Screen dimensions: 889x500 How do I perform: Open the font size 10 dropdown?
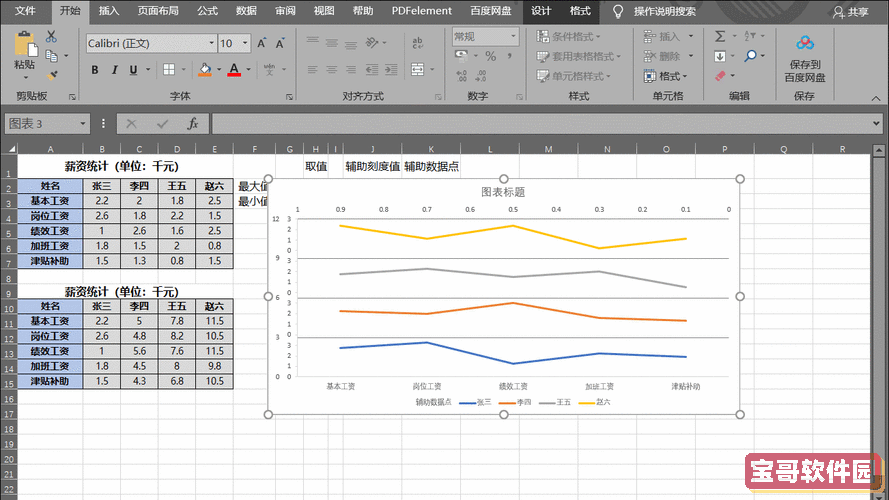tap(245, 44)
